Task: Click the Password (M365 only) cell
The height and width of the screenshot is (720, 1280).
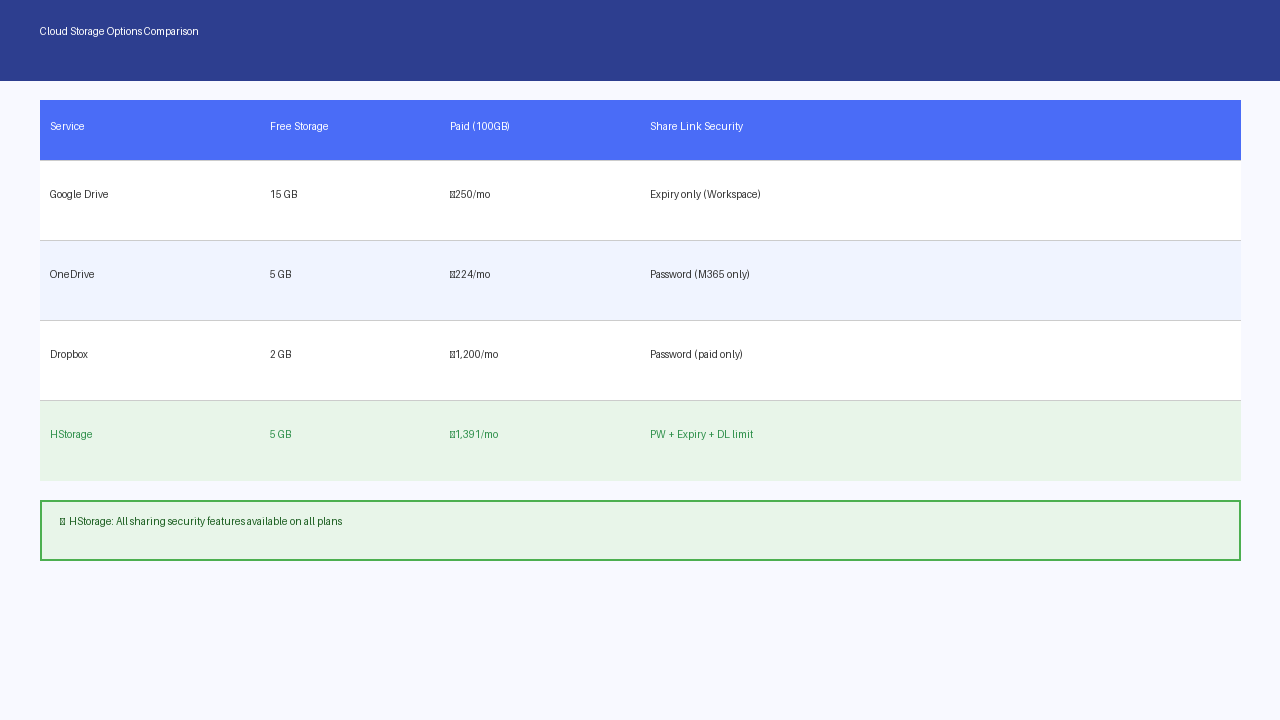Action: coord(699,275)
